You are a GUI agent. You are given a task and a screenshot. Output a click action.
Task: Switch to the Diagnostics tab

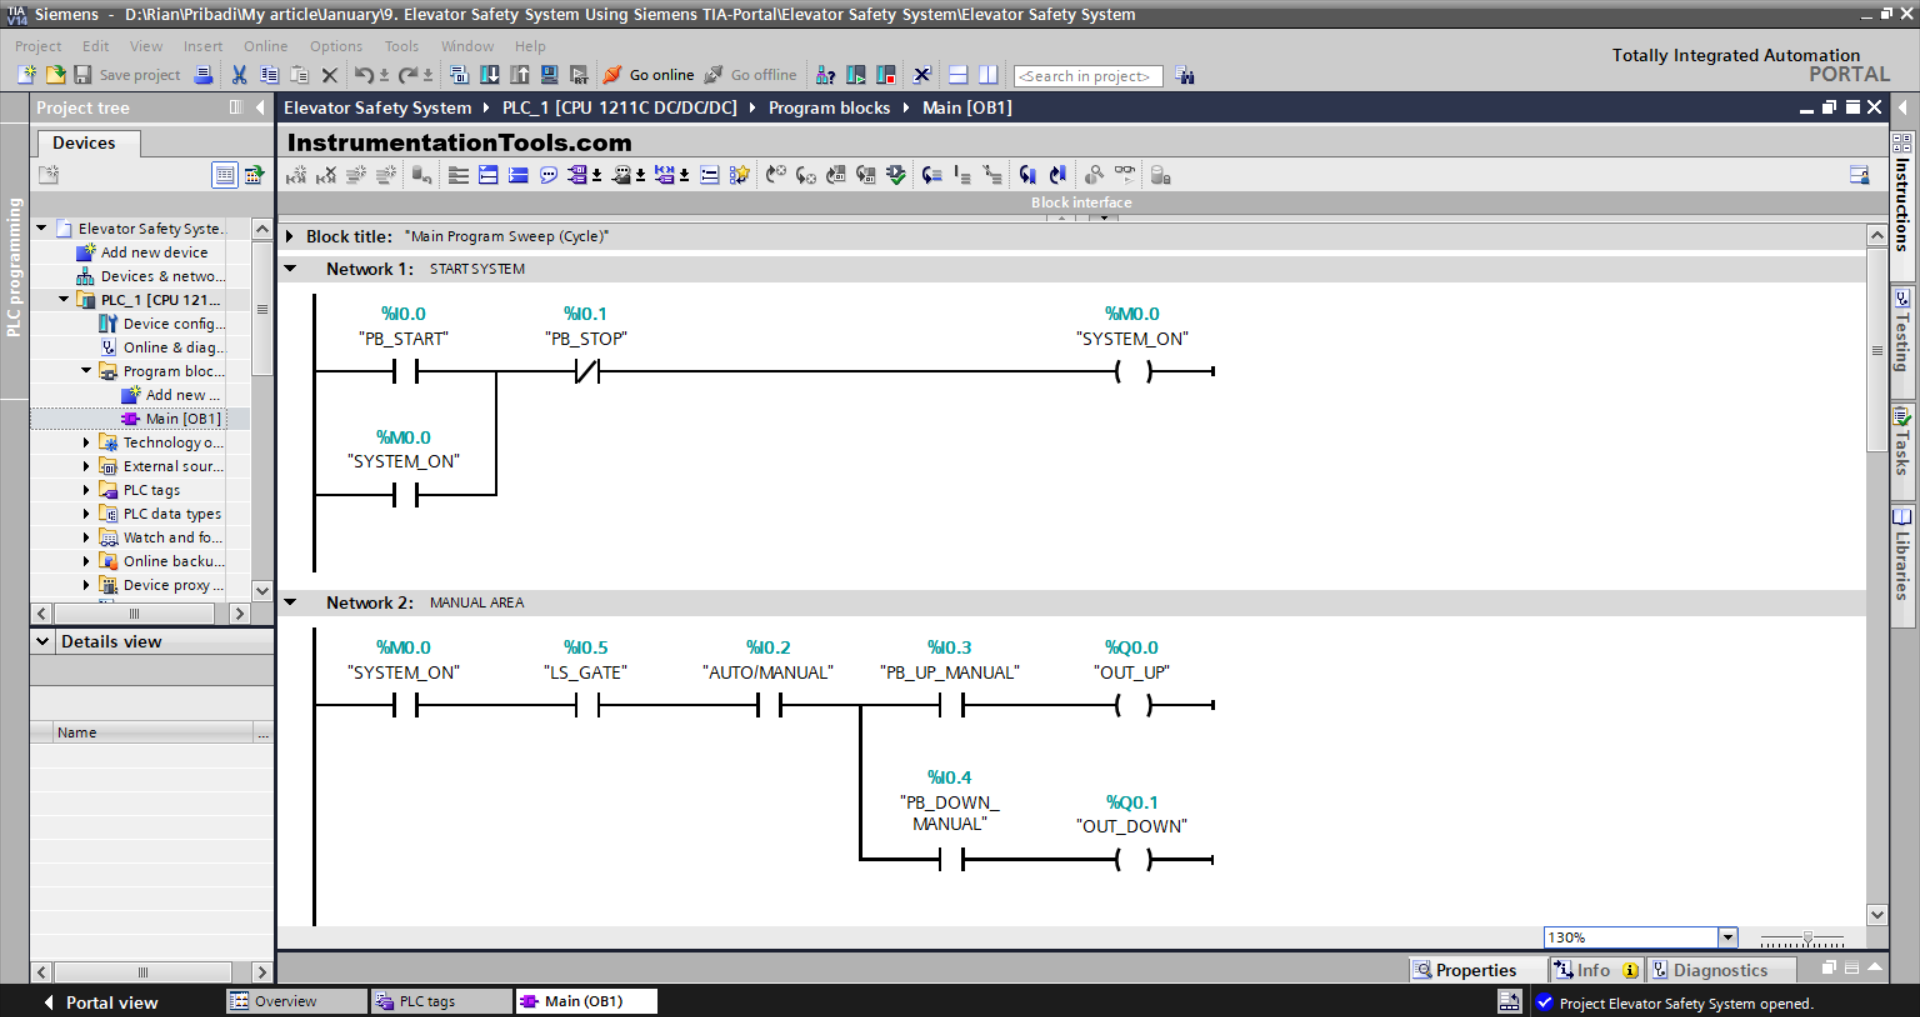(x=1720, y=970)
